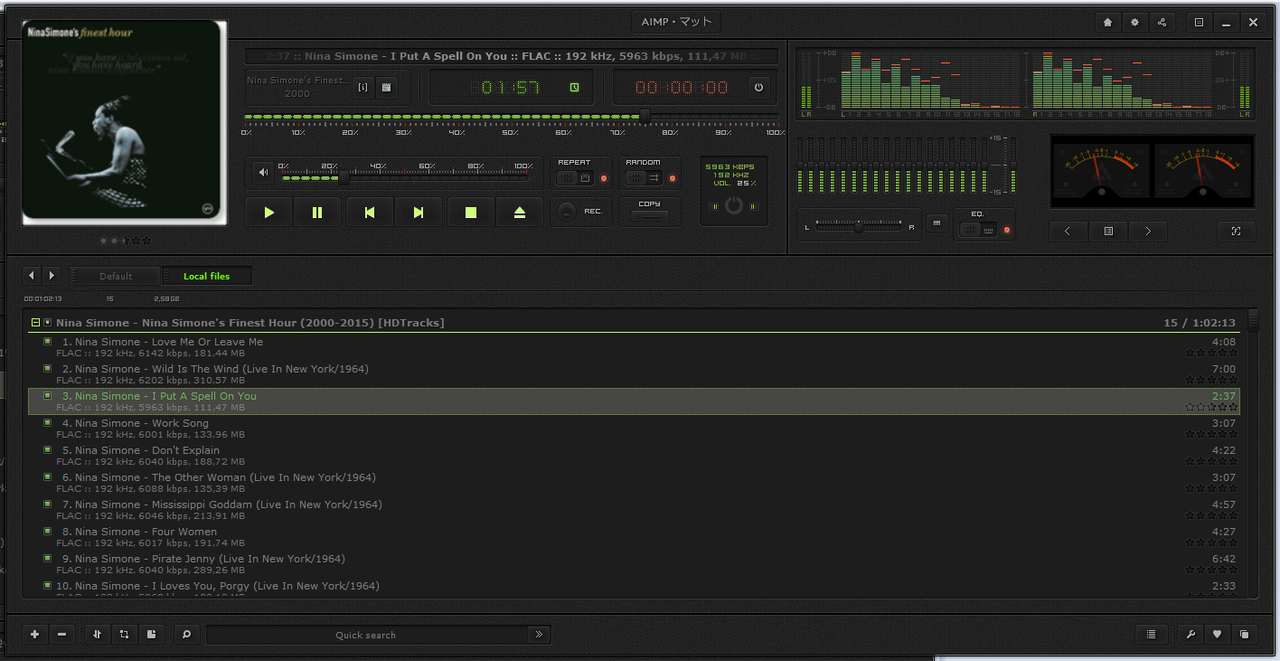Toggle checkbox for Work Song track
Image resolution: width=1280 pixels, height=661 pixels.
[47, 423]
